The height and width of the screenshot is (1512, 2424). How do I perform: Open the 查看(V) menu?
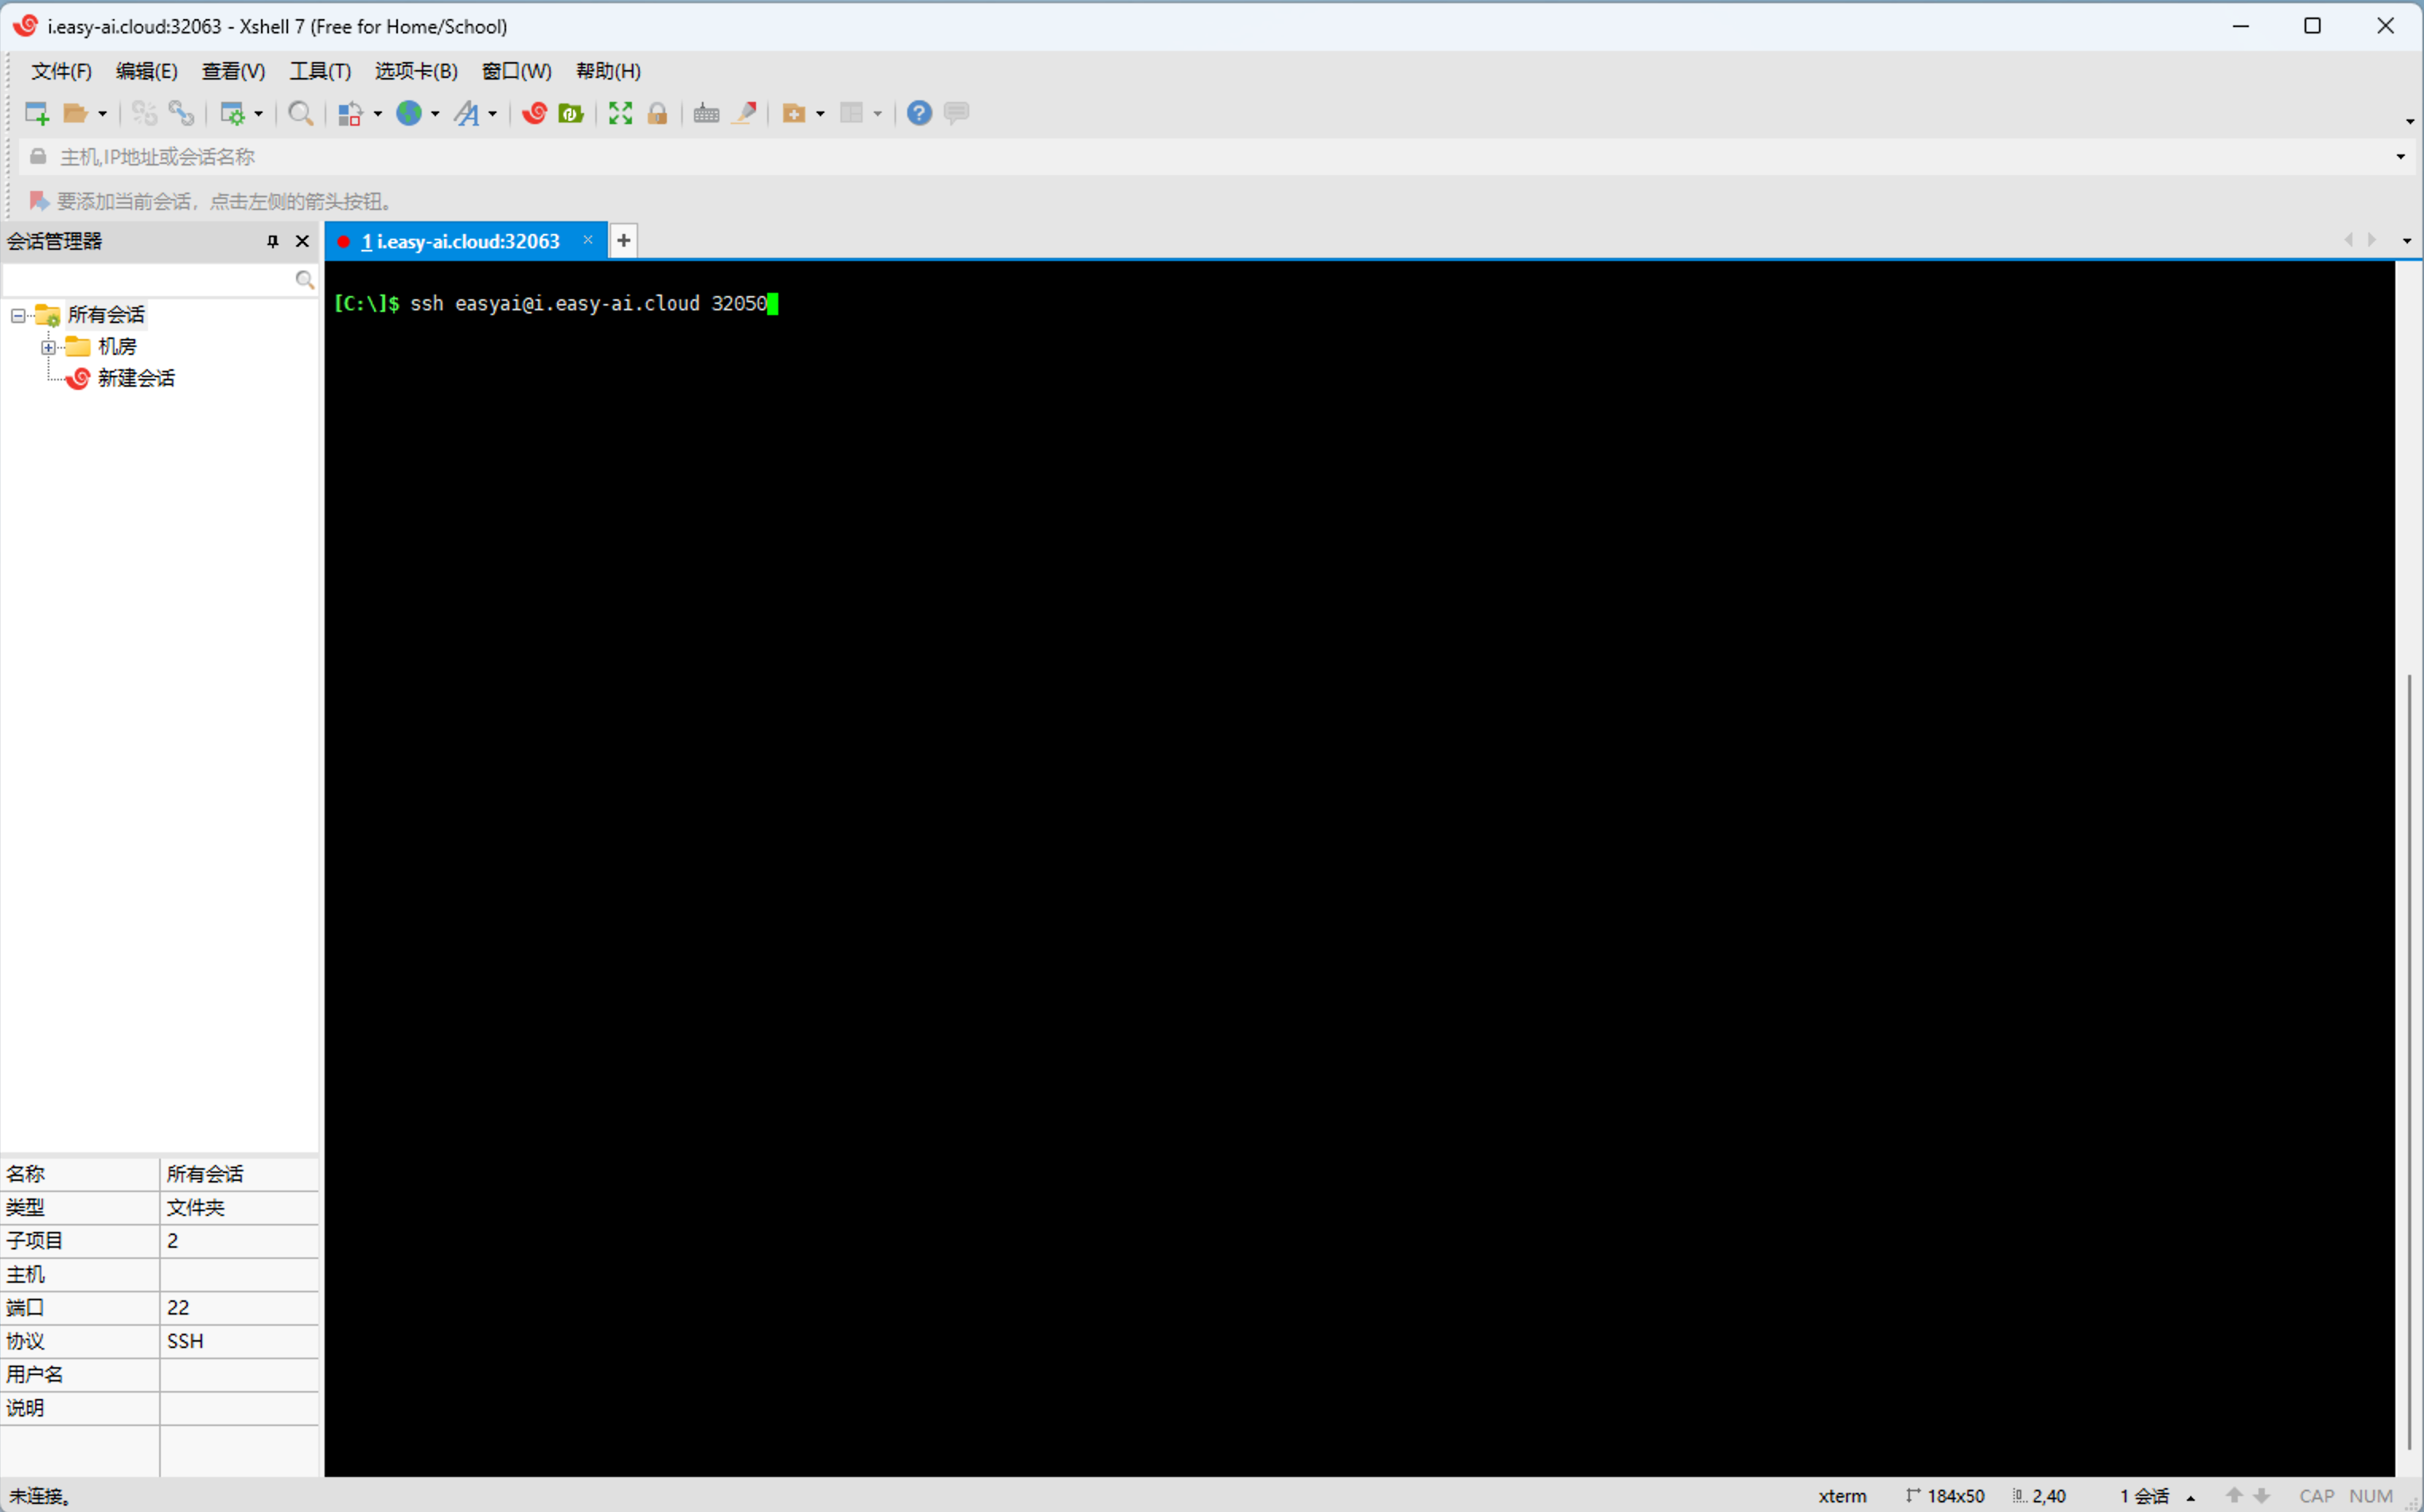pos(233,71)
